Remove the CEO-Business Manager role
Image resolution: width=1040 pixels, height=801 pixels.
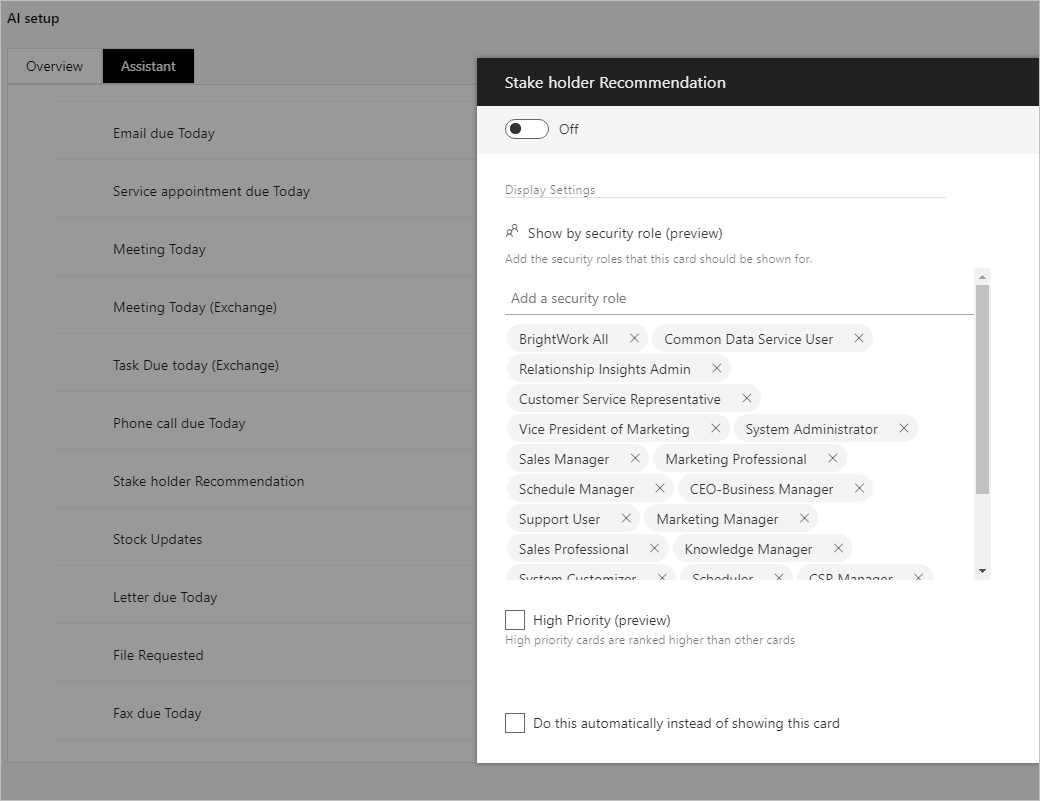click(859, 488)
